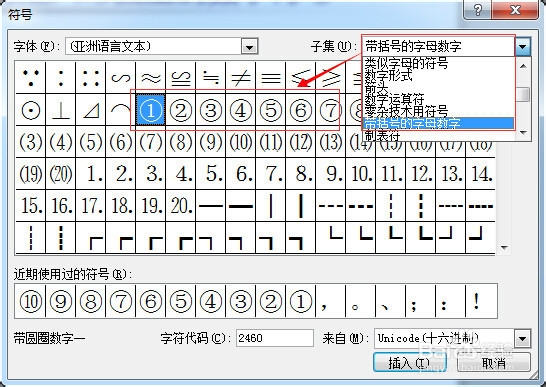Select the arc ⌒ symbol
This screenshot has width=546, height=387.
coord(120,110)
